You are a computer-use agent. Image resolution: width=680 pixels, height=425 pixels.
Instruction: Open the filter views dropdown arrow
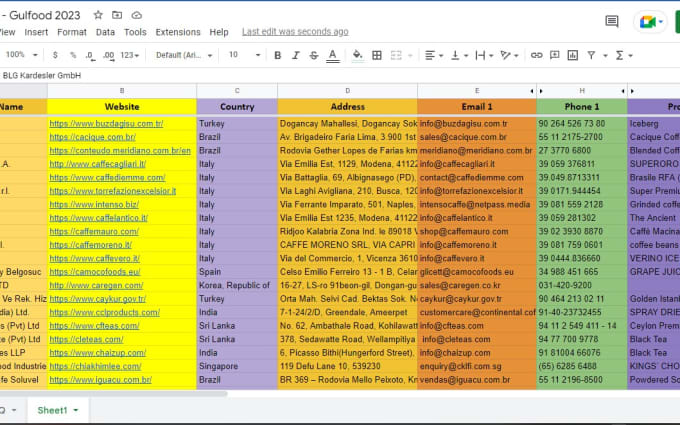coord(605,56)
